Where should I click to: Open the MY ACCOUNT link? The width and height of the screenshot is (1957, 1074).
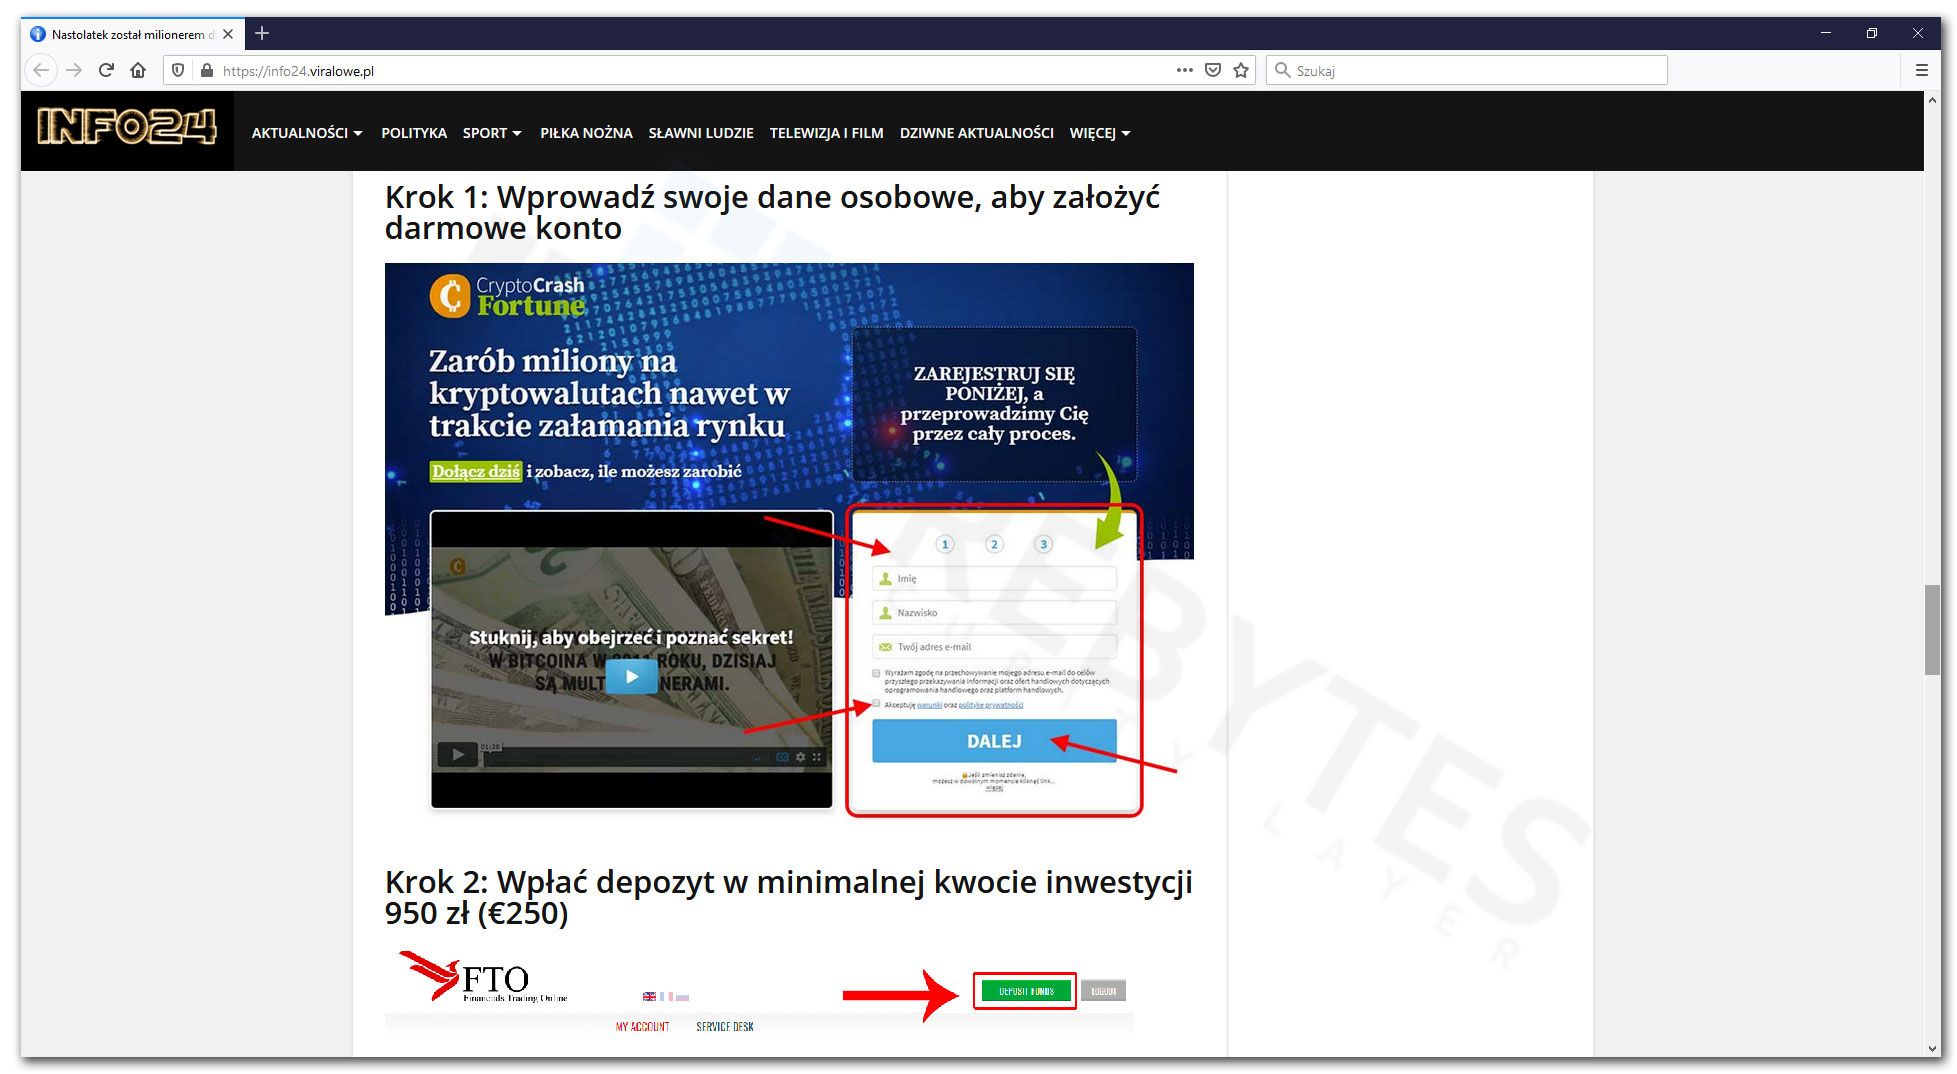point(642,1027)
